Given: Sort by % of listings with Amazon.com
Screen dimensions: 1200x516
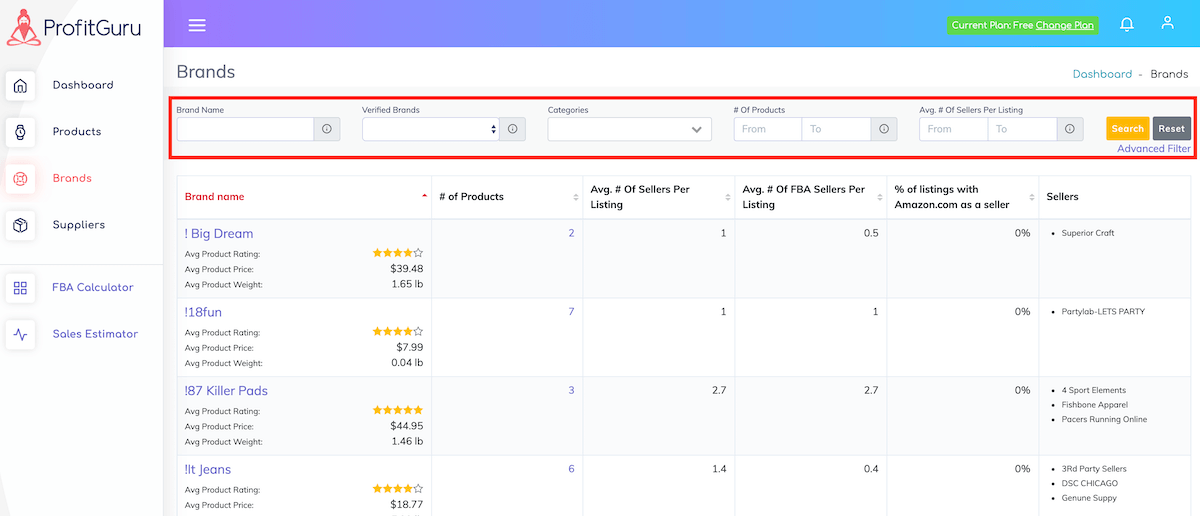Looking at the screenshot, I should coord(963,197).
